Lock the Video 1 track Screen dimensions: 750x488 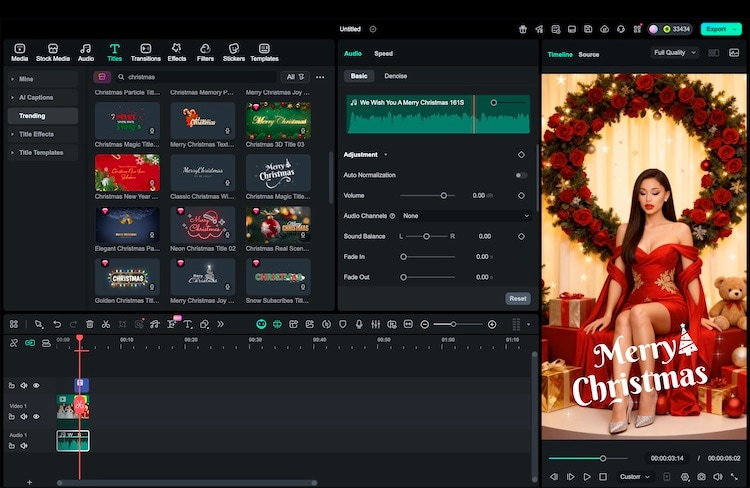[11, 417]
